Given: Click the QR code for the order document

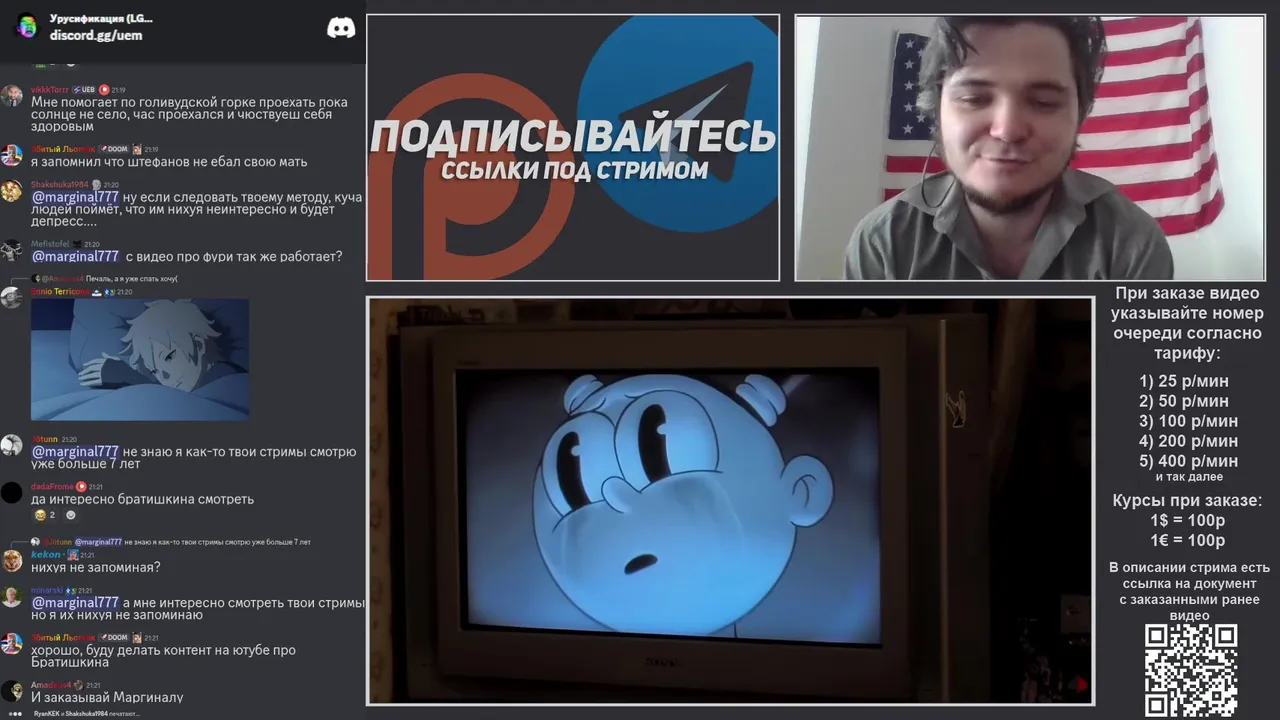Looking at the screenshot, I should [1191, 671].
